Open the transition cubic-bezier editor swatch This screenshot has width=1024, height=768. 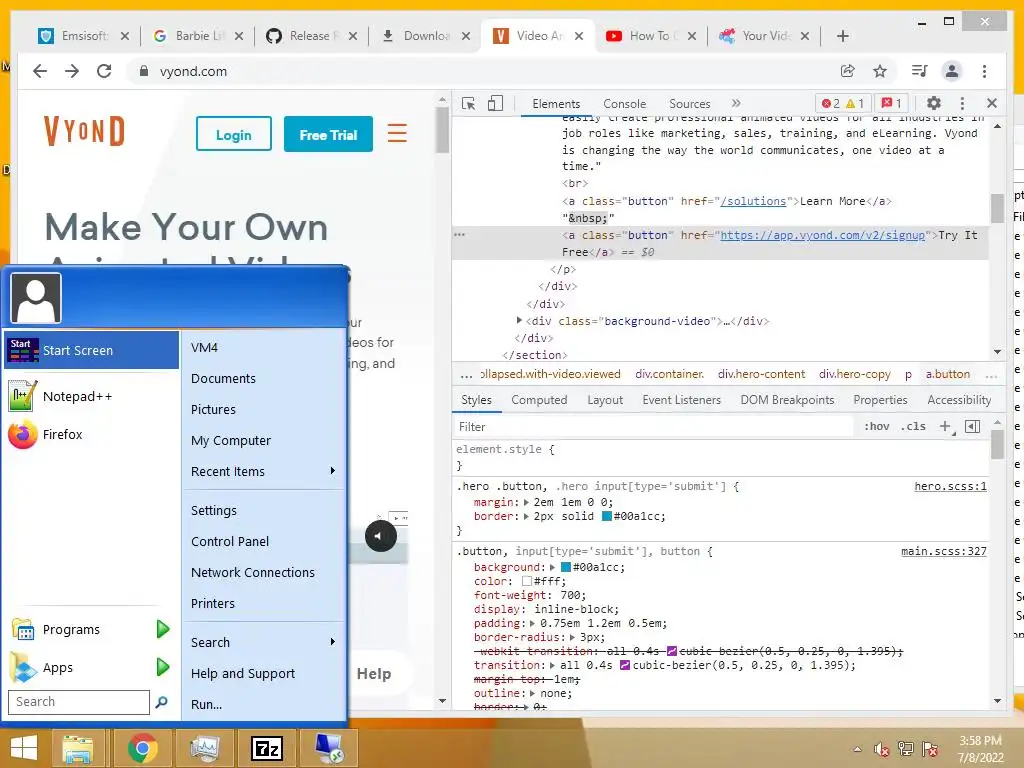pos(624,665)
